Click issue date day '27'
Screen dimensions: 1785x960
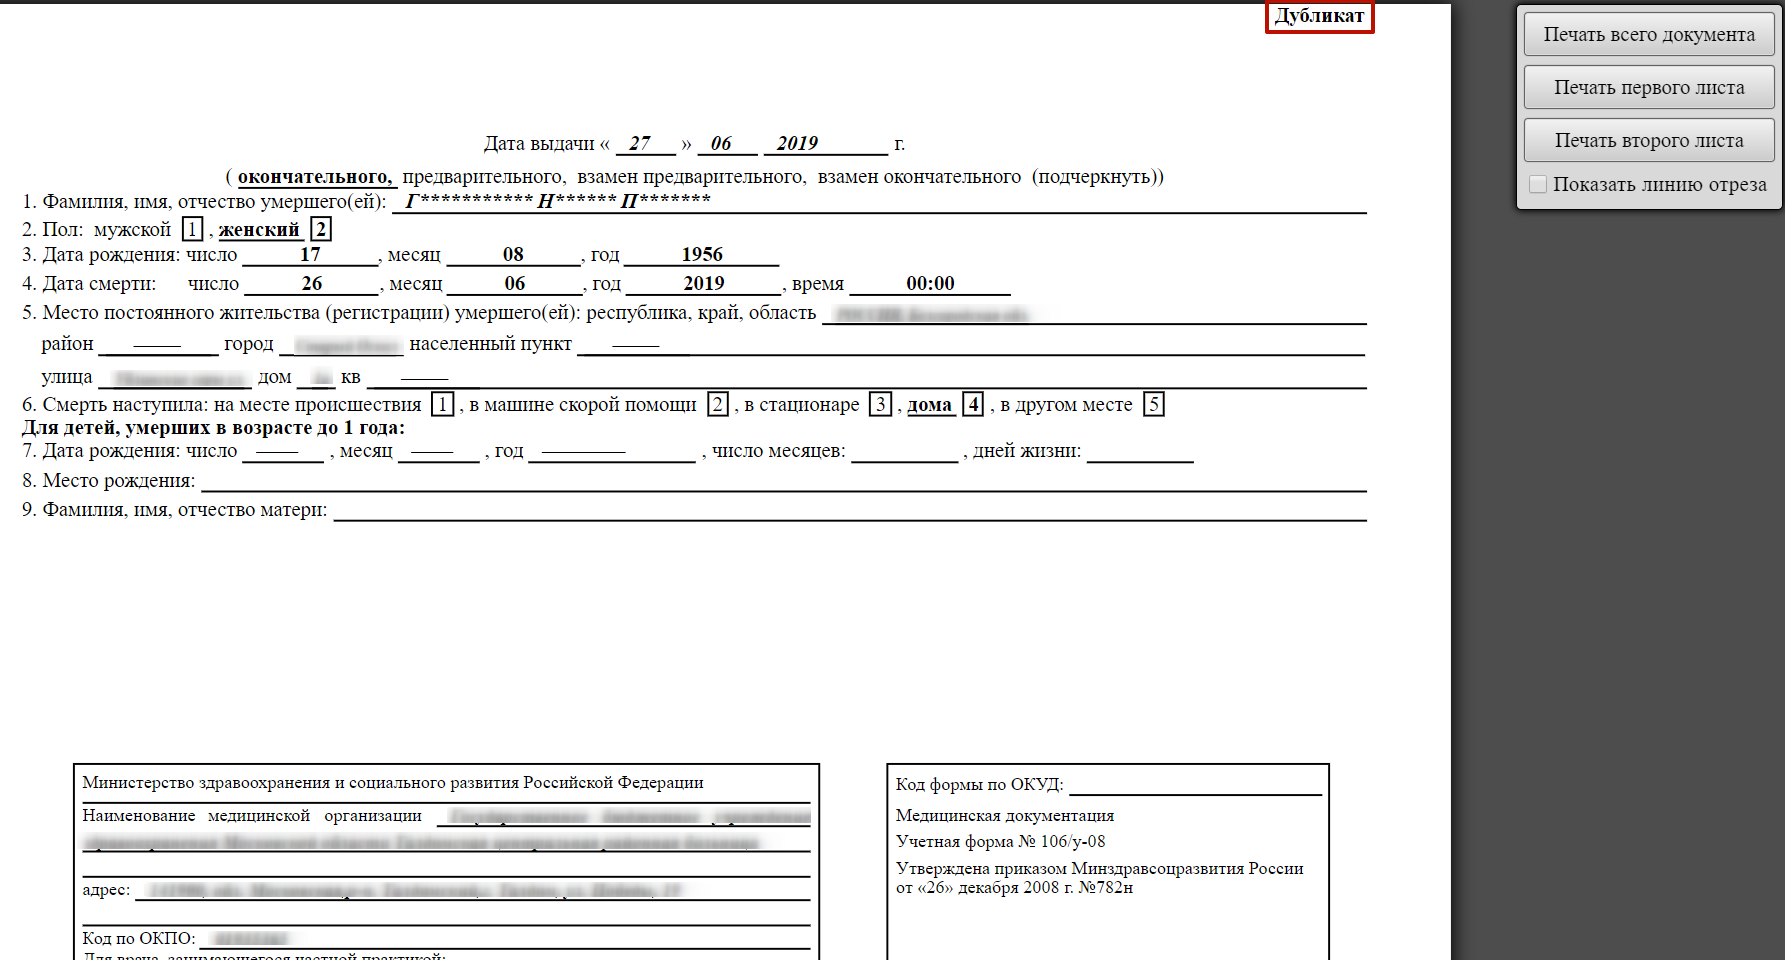640,143
